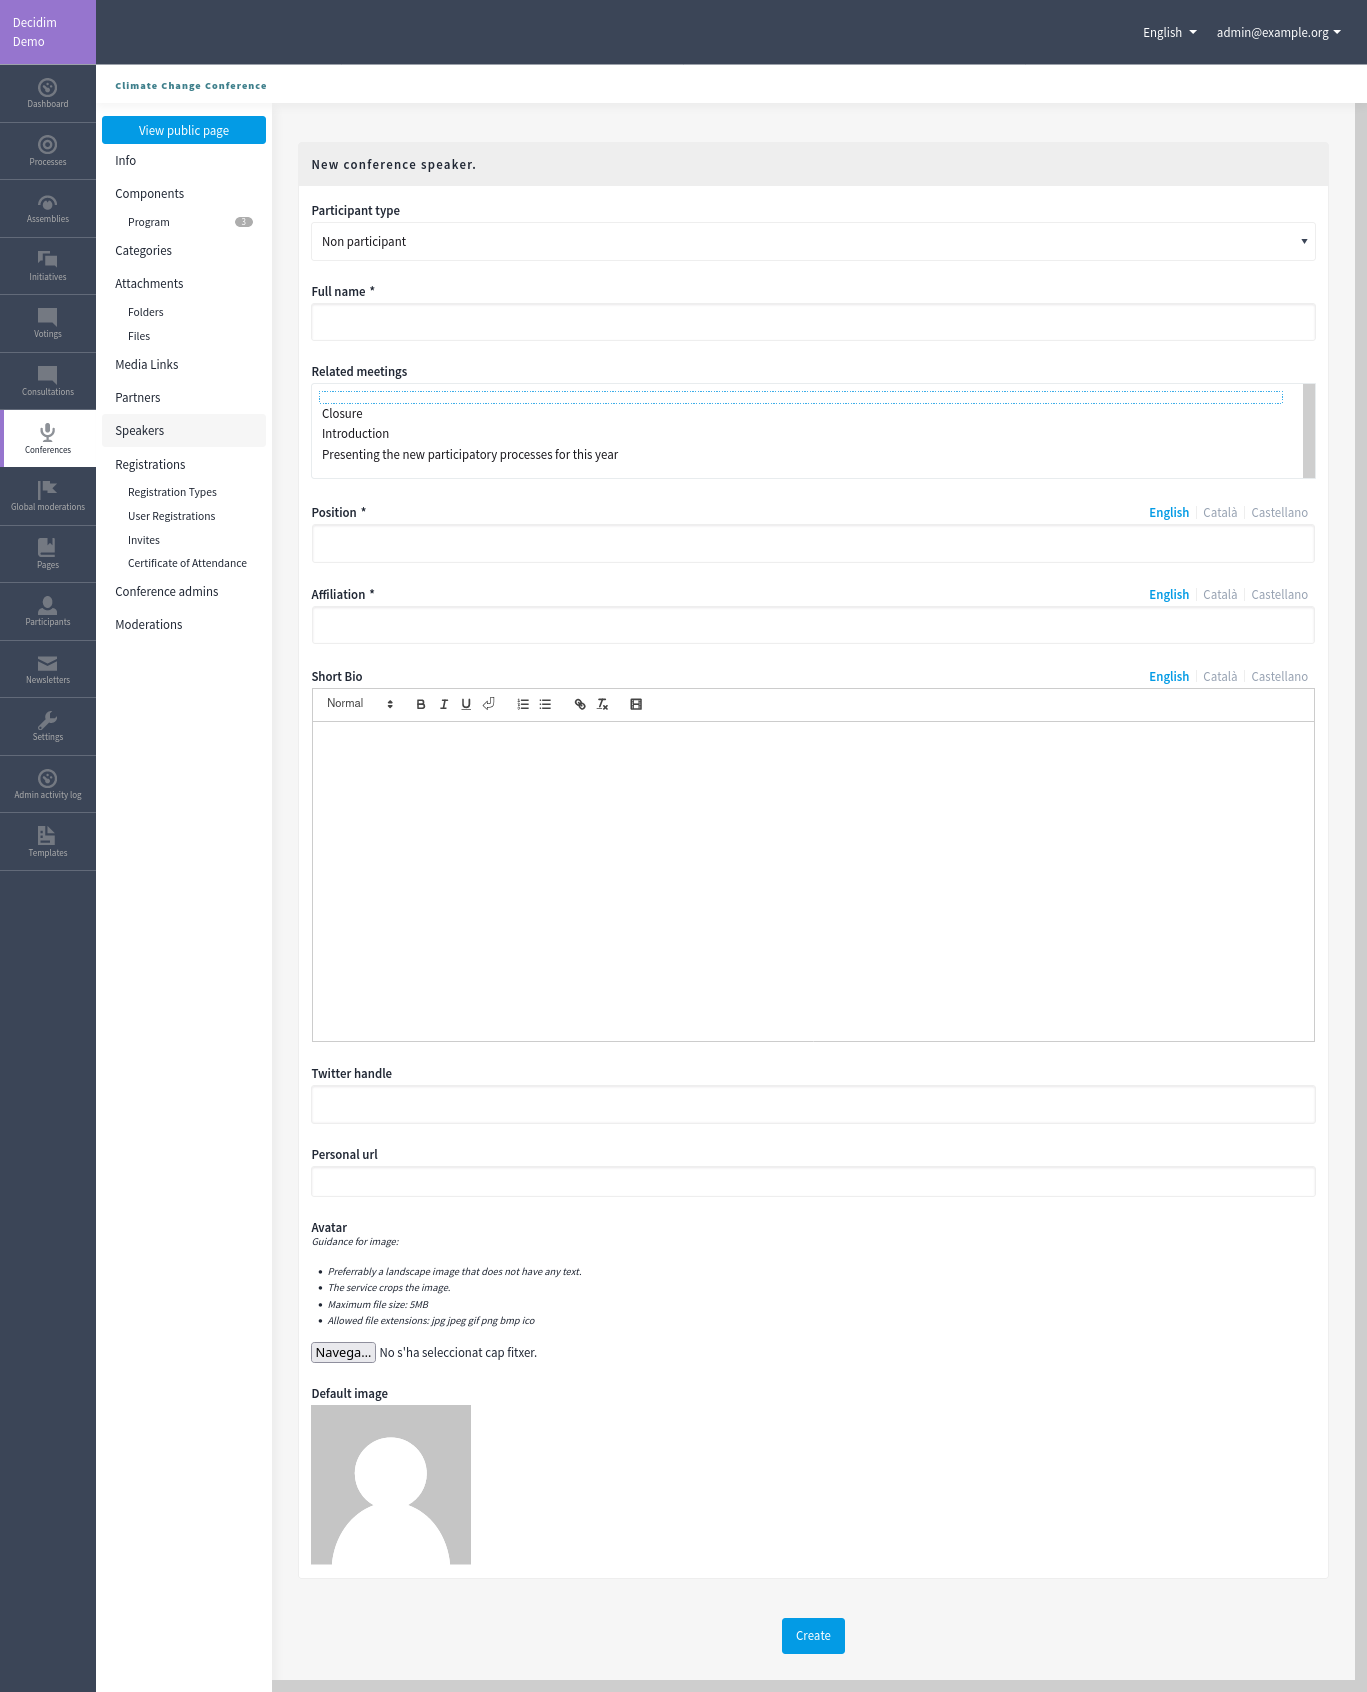1367x1692 pixels.
Task: Toggle underline formatting in bio toolbar
Action: coord(466,704)
